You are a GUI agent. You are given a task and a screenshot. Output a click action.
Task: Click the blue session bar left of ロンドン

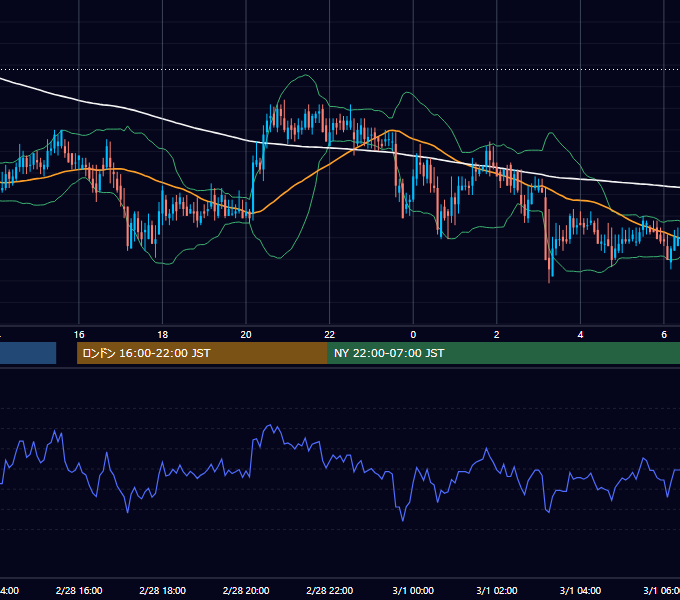28,353
